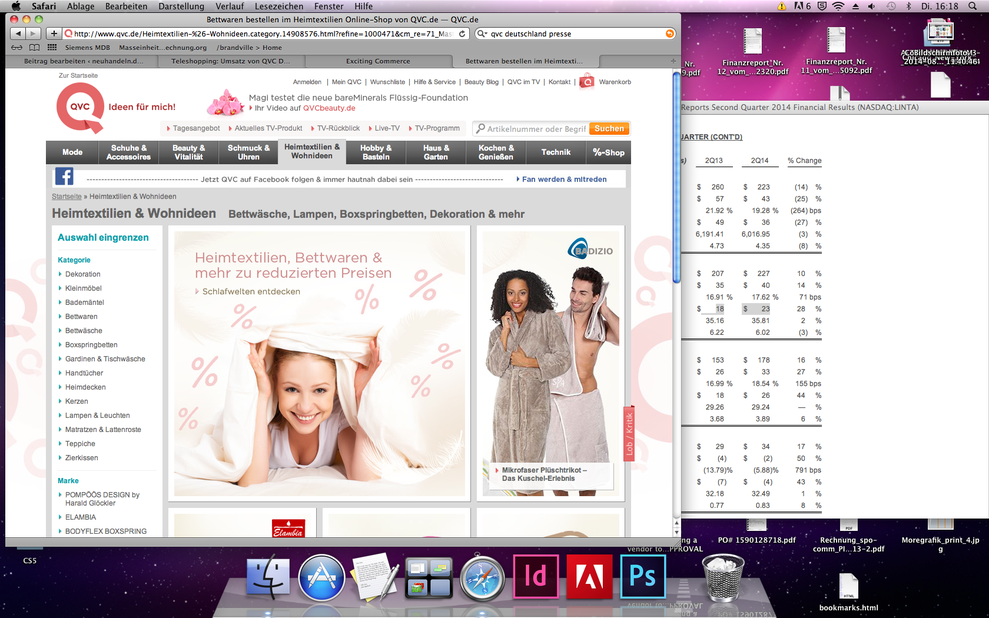Reload the page using the address bar icon
Viewport: 989px width, 618px height.
[x=462, y=34]
